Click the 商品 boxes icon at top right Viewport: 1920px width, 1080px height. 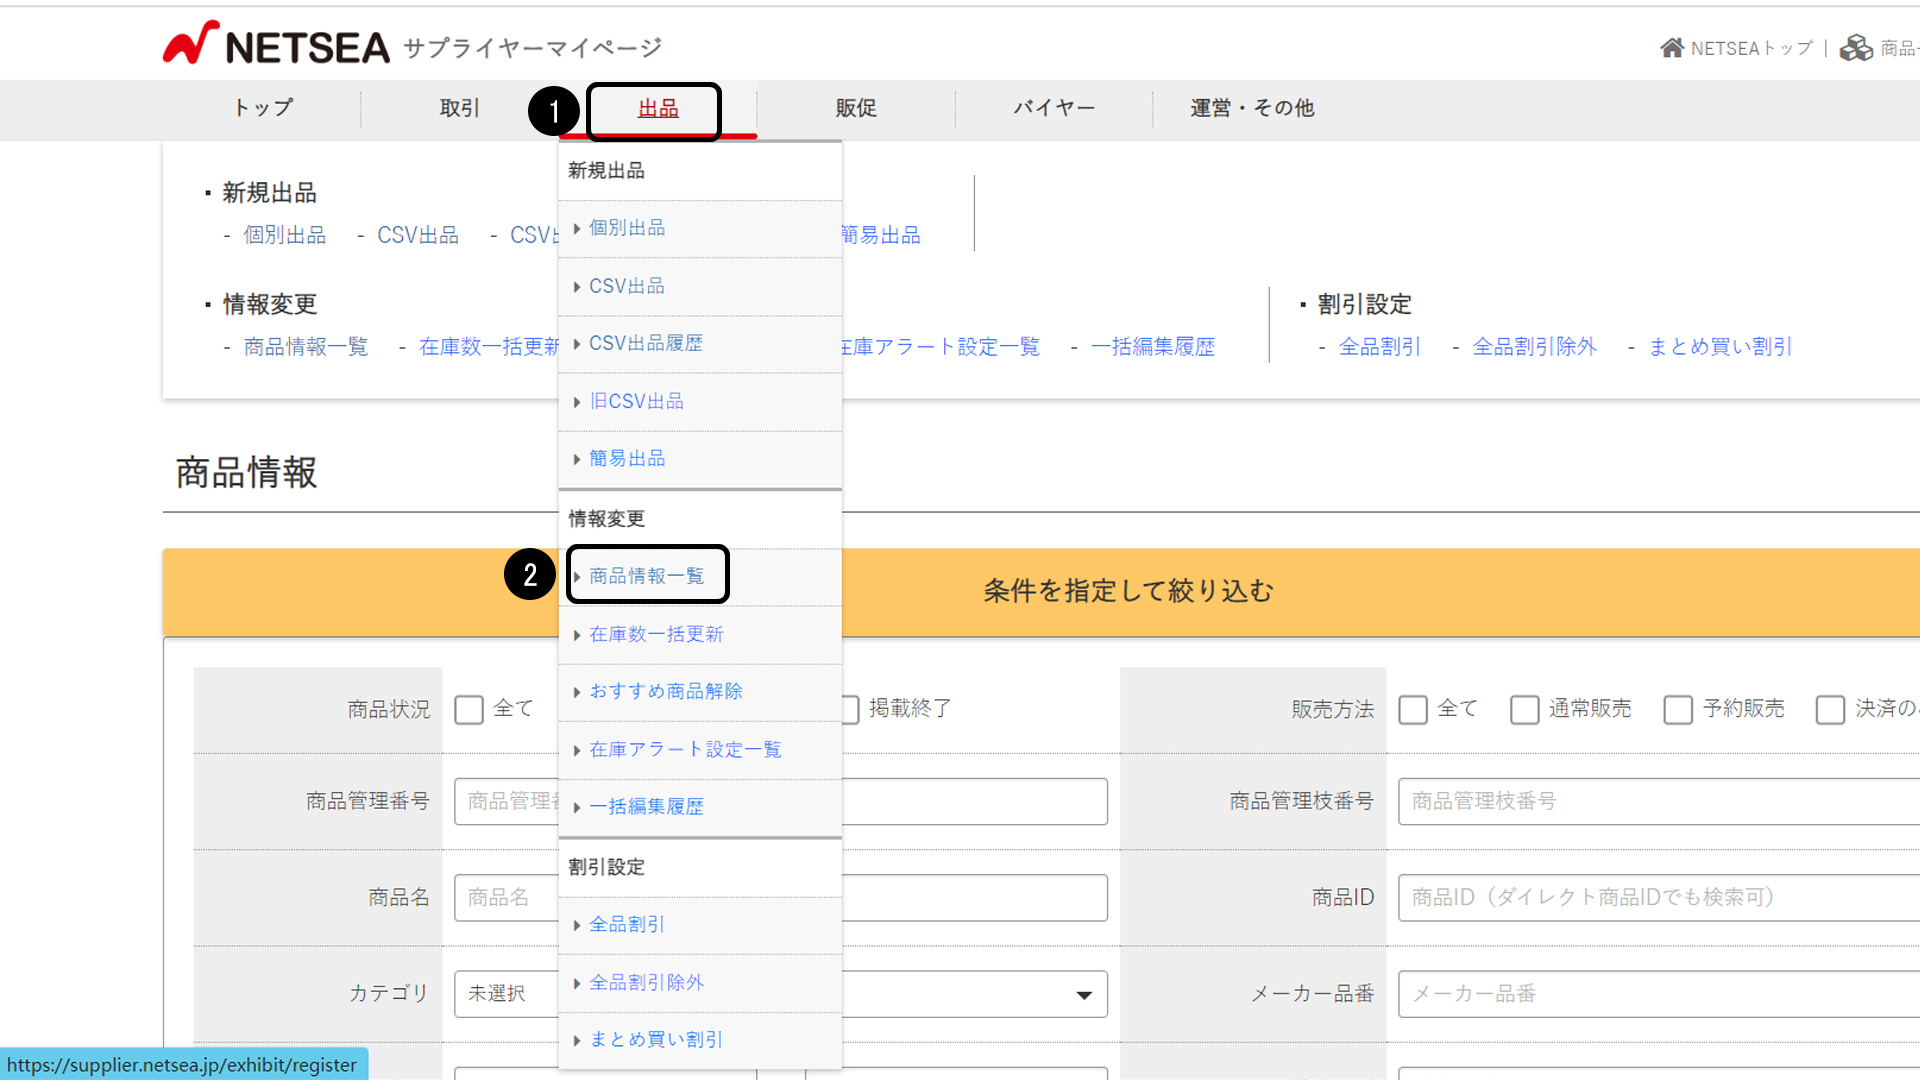[x=1856, y=48]
